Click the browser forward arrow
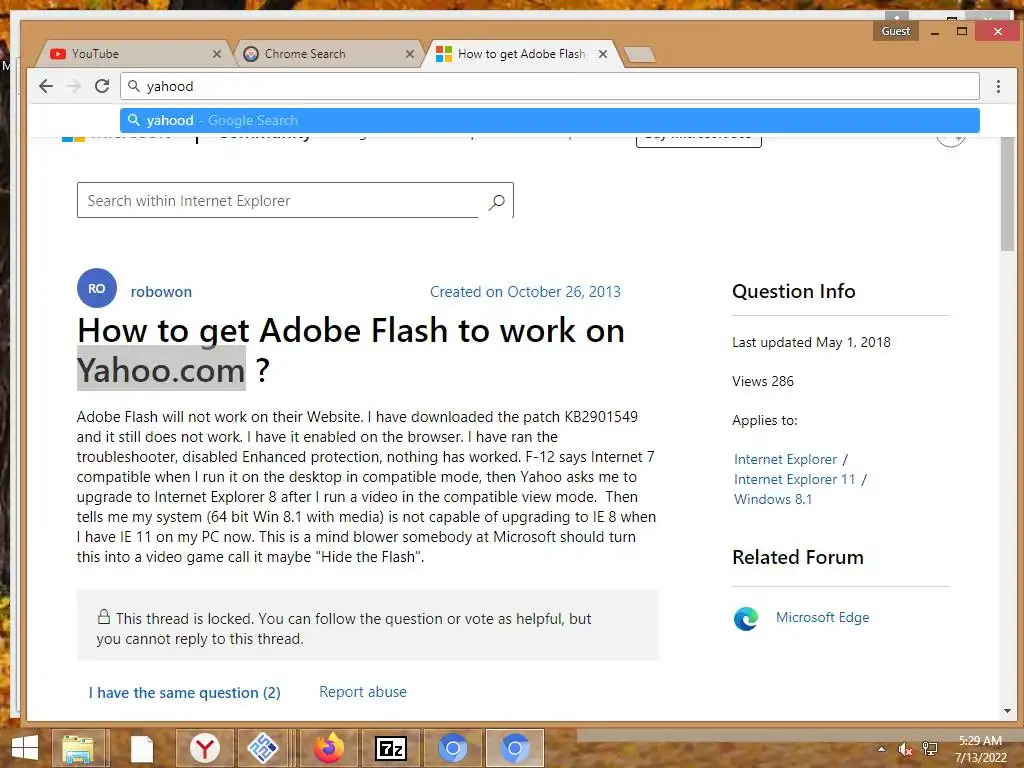The image size is (1024, 768). click(74, 86)
